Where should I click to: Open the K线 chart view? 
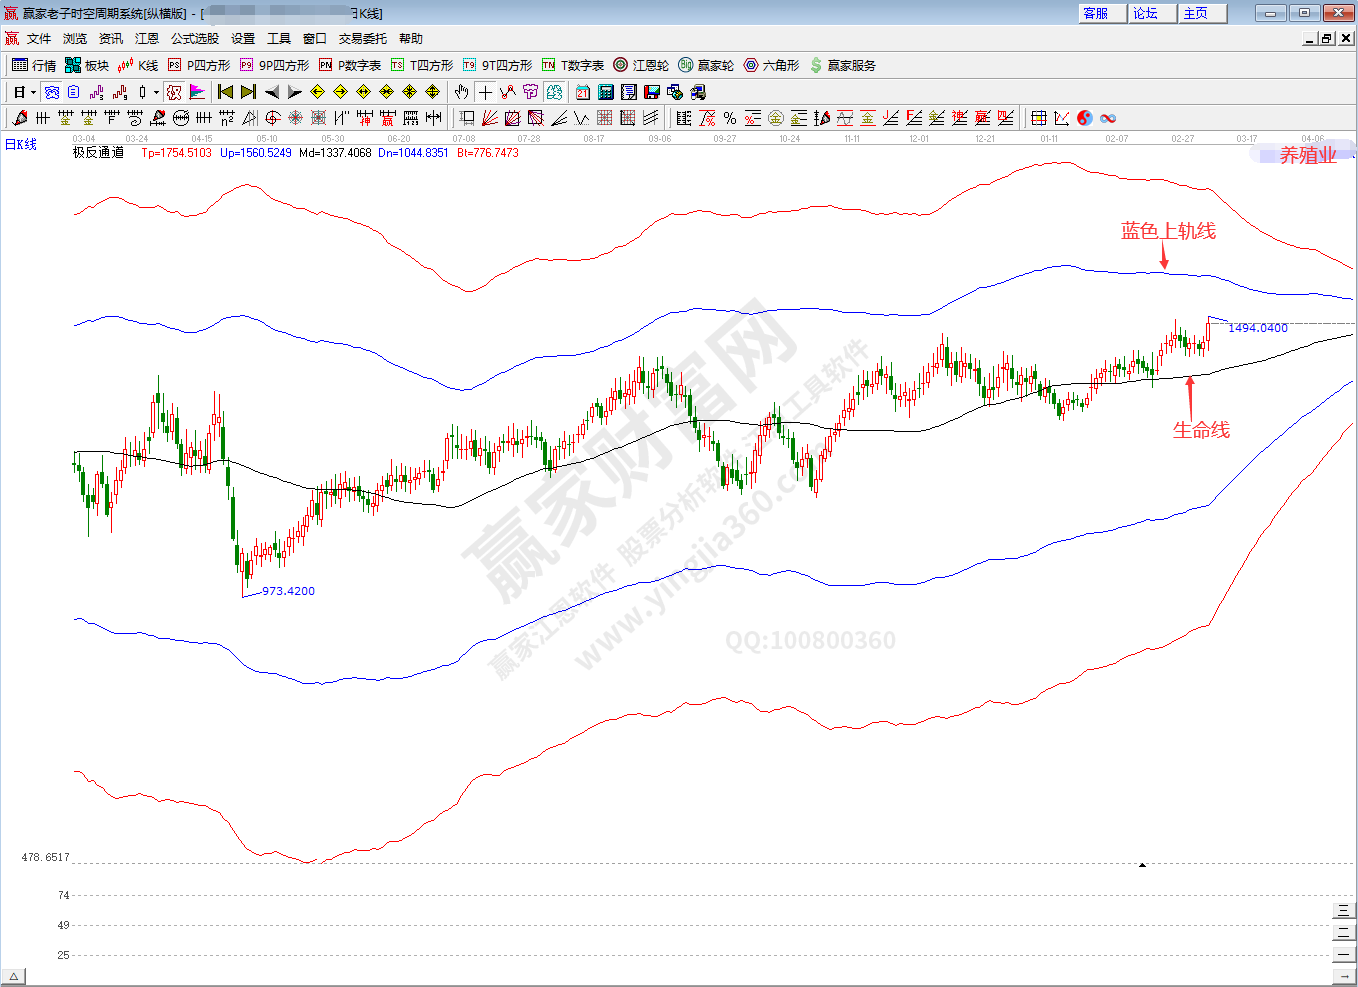click(x=138, y=65)
